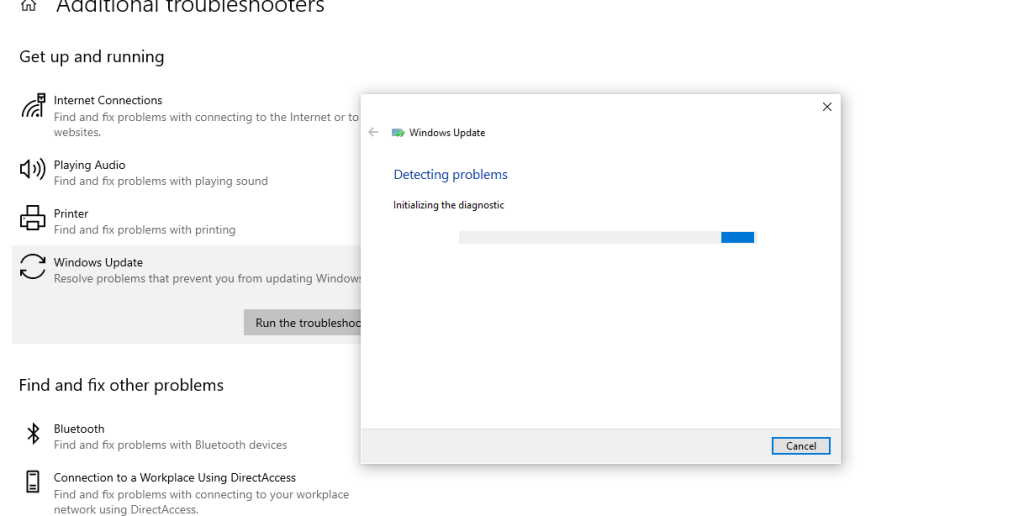Close the Windows Update troubleshooter dialog
The height and width of the screenshot is (516, 1024).
(826, 107)
